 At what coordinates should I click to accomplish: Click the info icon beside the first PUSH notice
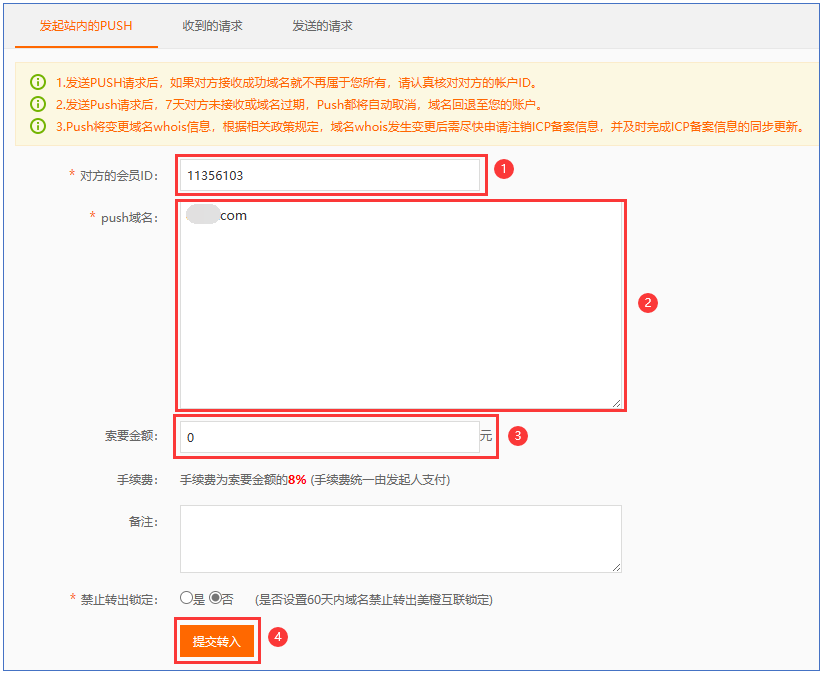tap(38, 82)
